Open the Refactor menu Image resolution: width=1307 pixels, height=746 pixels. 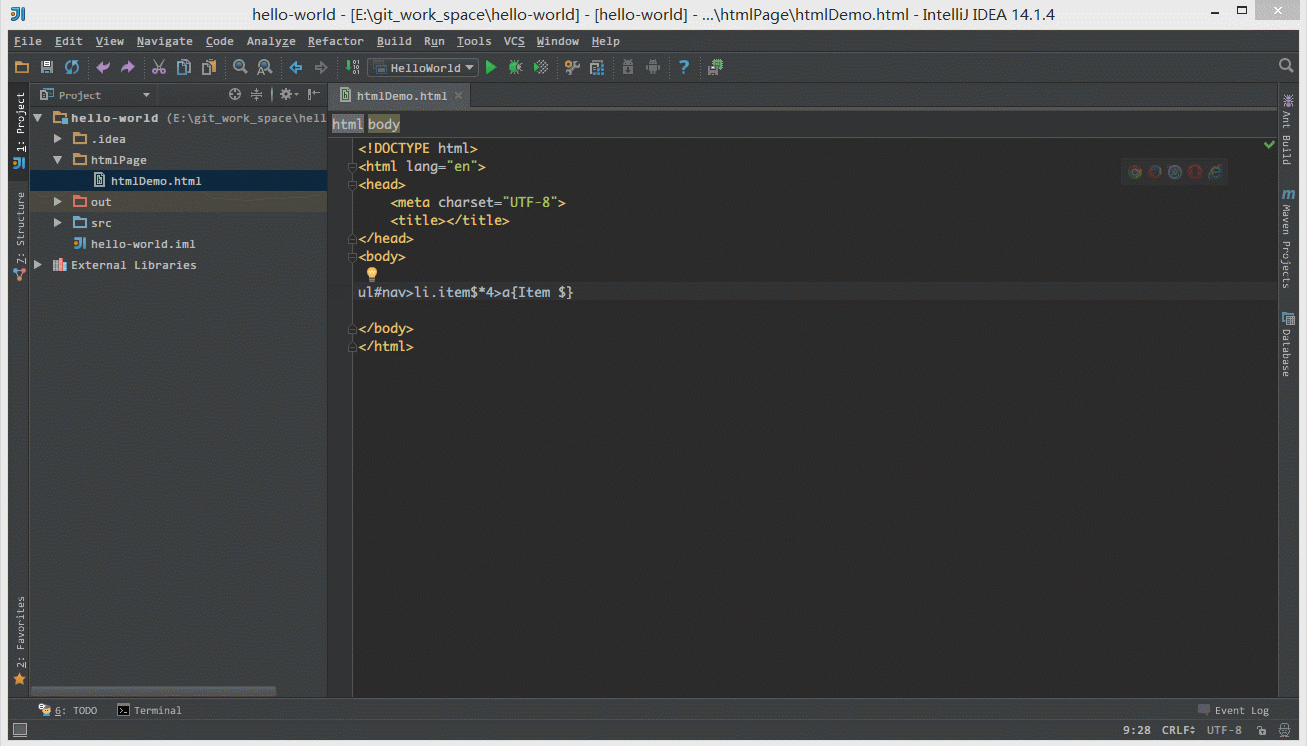(x=335, y=41)
